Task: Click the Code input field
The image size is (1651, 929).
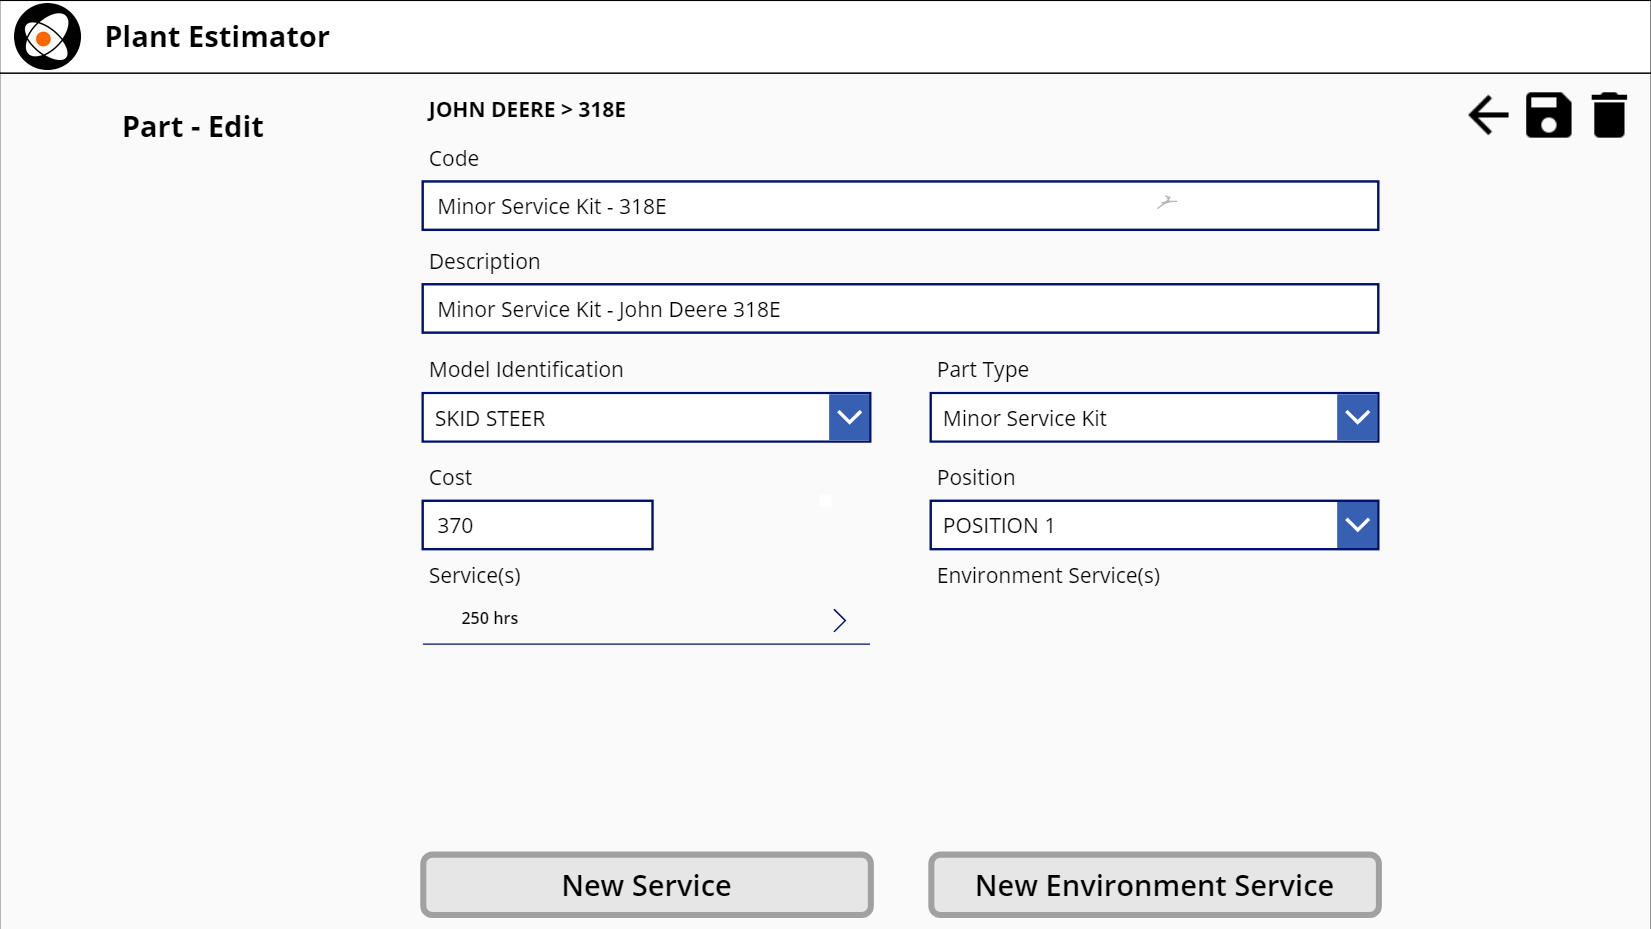Action: 900,206
